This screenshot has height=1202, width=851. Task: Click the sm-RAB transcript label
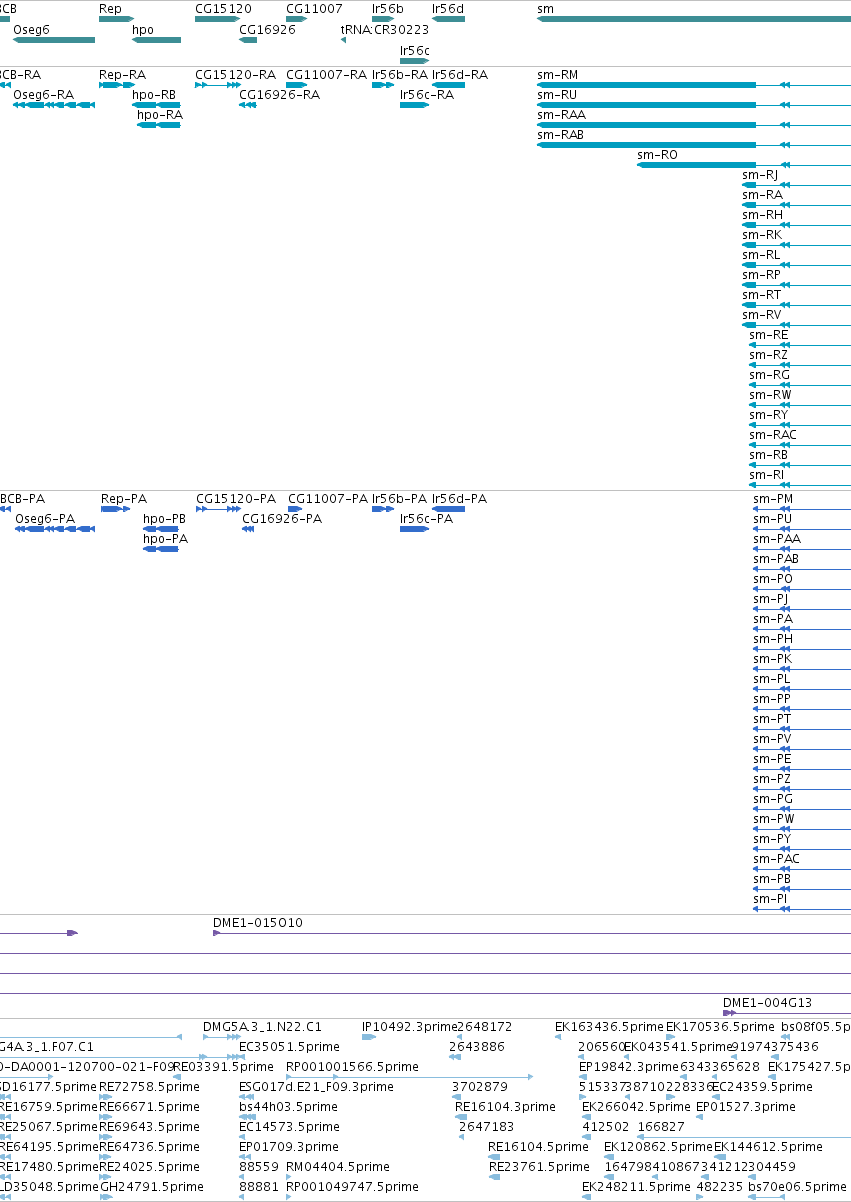(x=560, y=135)
